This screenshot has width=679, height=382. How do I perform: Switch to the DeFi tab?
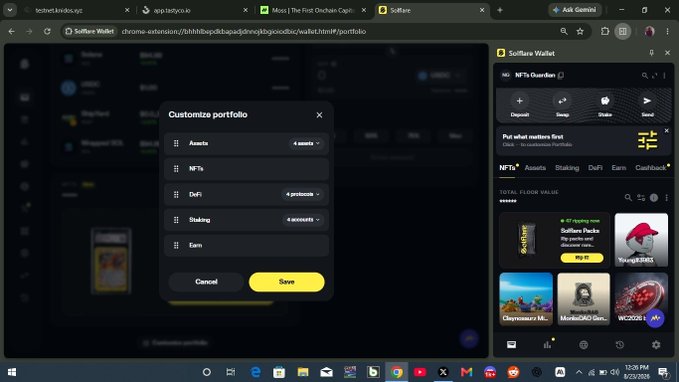595,168
